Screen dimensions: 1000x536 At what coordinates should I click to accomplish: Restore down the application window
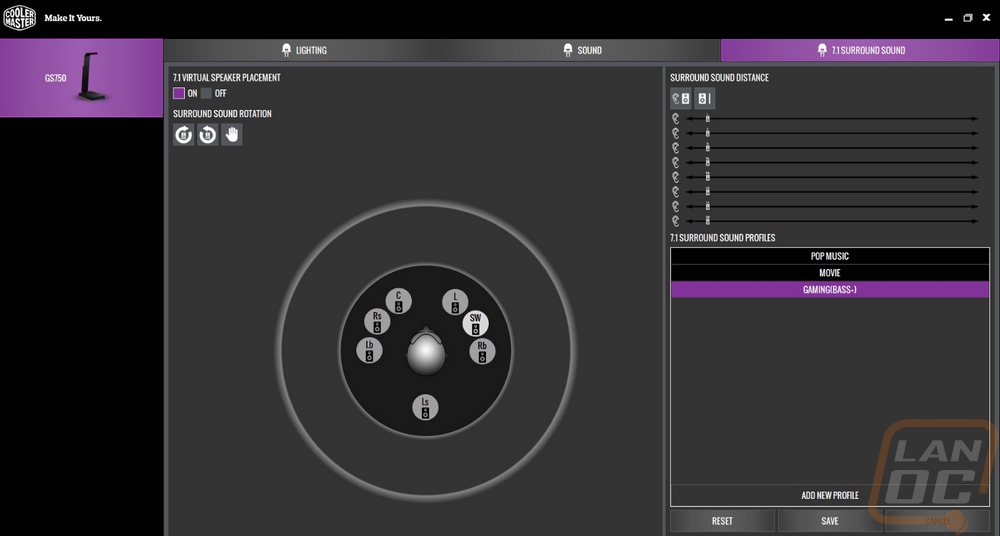(x=967, y=18)
